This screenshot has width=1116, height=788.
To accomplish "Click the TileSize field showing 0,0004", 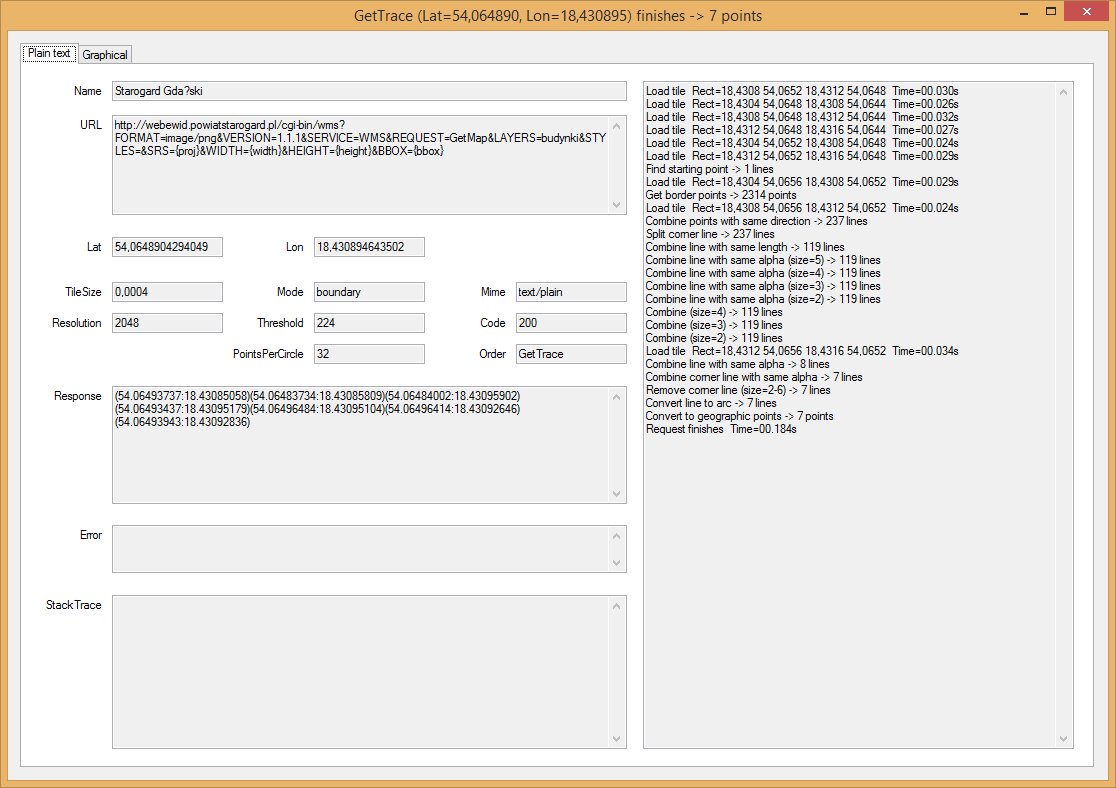I will (x=165, y=291).
